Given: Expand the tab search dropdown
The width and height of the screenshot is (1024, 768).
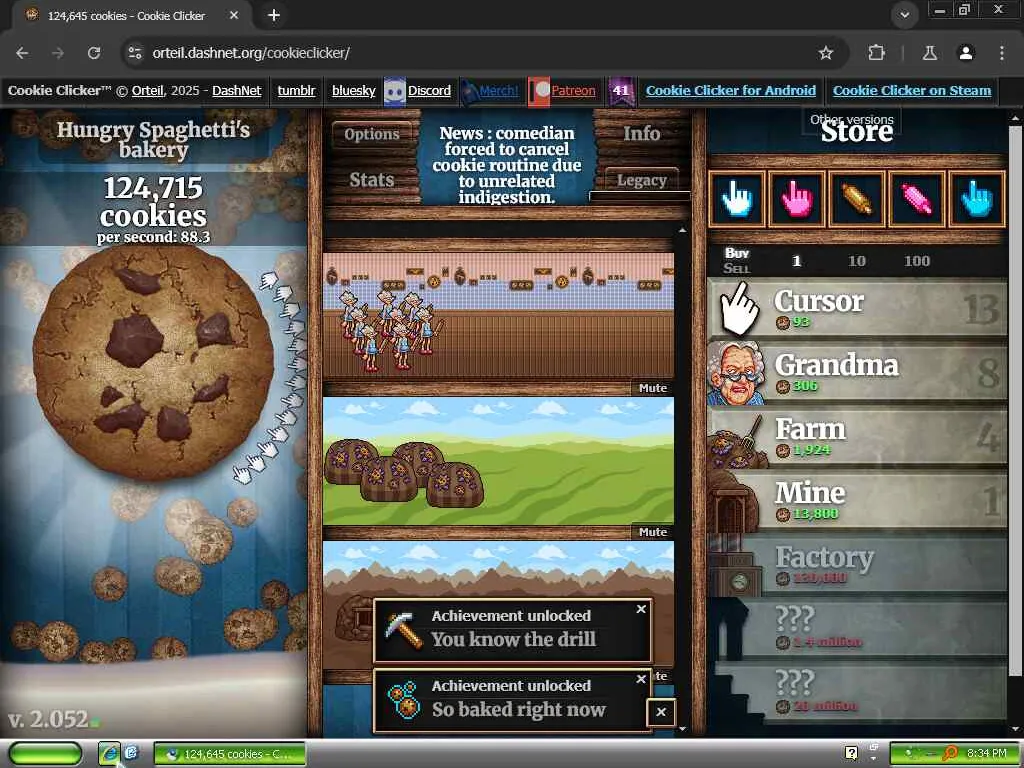Looking at the screenshot, I should [904, 15].
